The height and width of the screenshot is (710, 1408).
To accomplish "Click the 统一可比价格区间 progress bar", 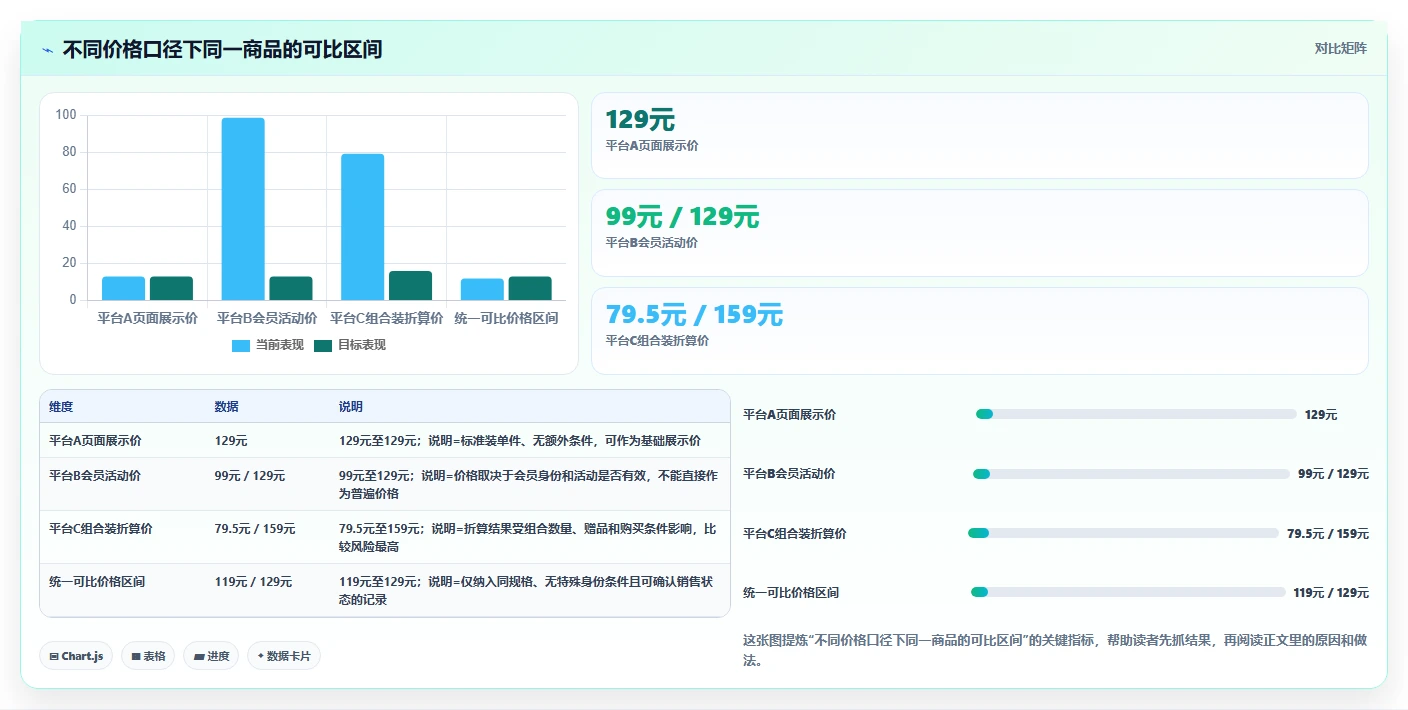I will click(1128, 592).
